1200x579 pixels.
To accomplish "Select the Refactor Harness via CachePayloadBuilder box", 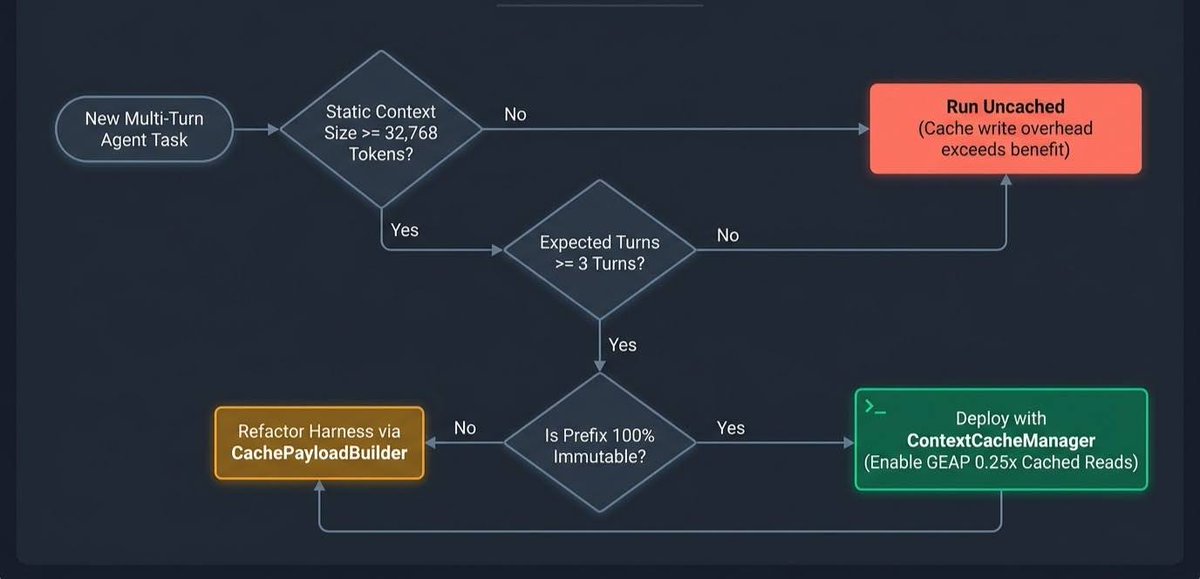I will point(319,442).
